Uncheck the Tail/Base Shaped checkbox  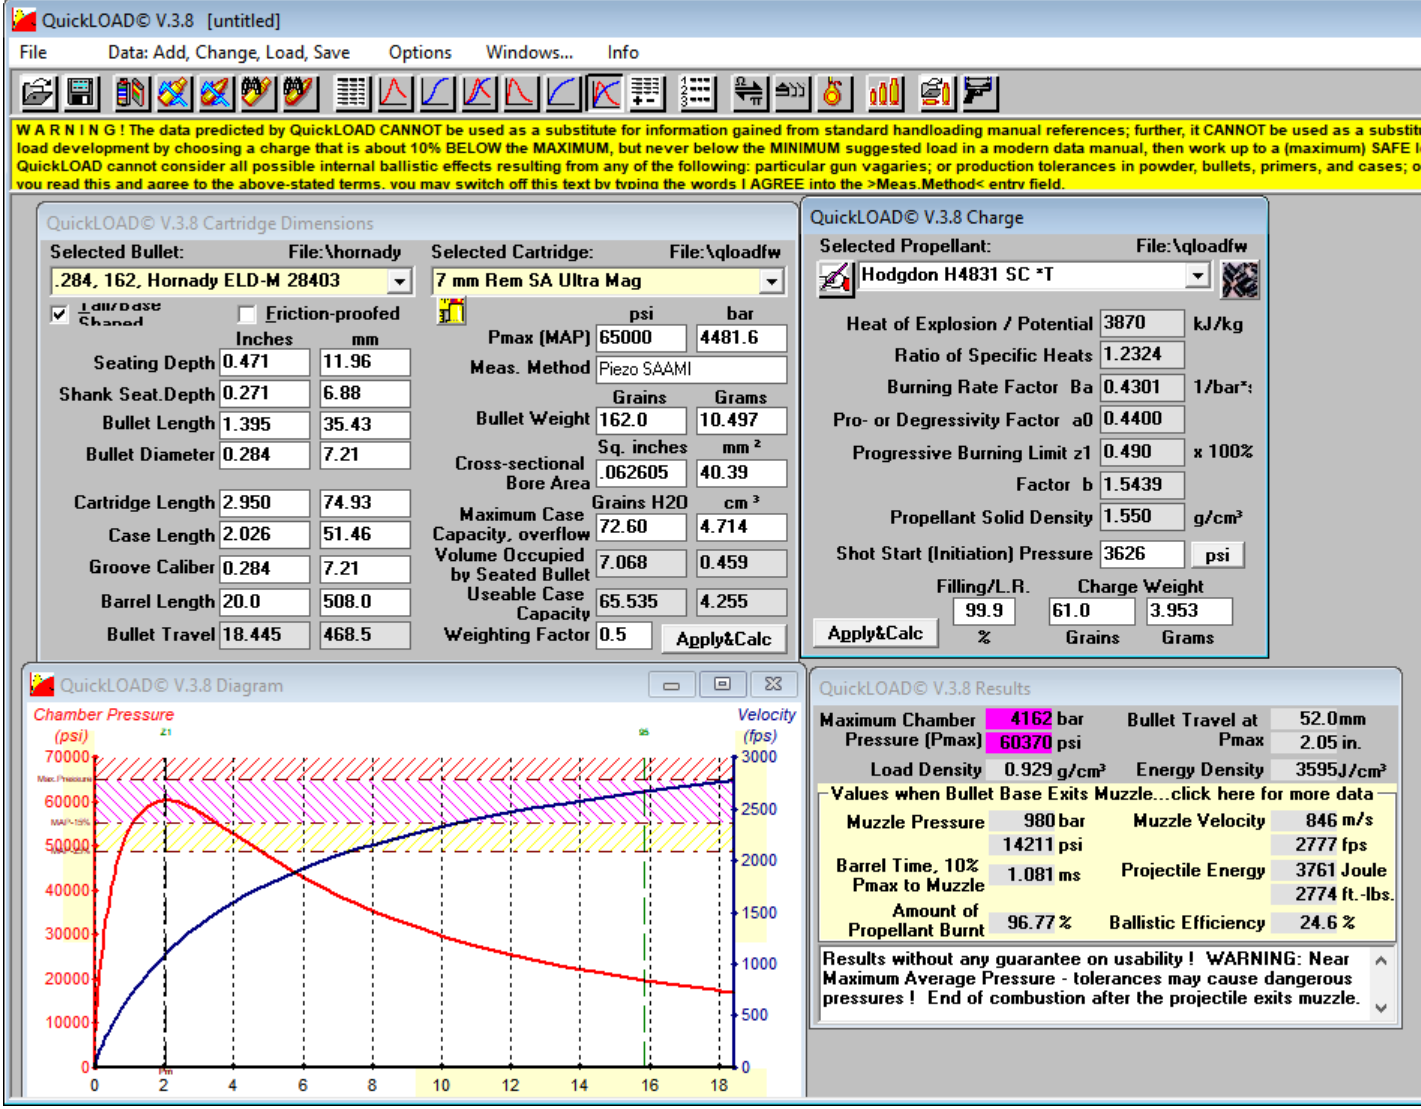[60, 314]
